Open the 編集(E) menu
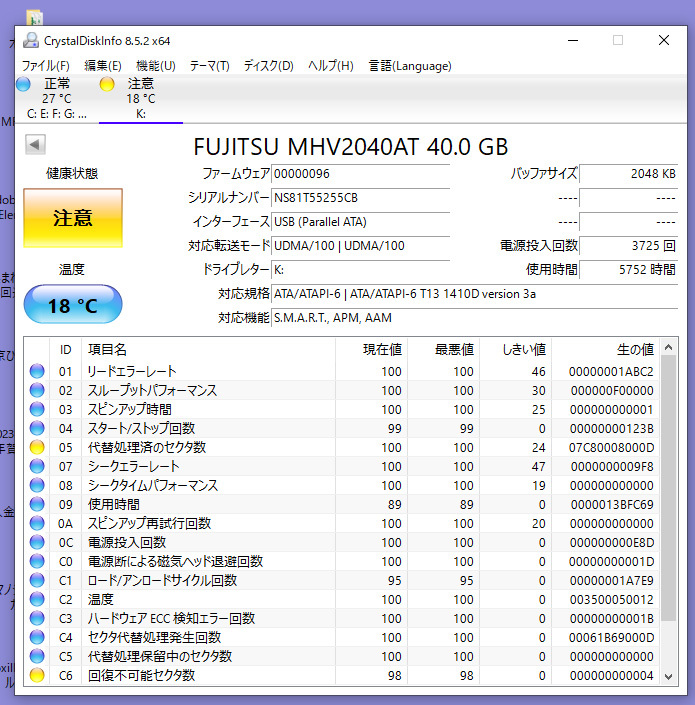The height and width of the screenshot is (705, 695). tap(102, 66)
